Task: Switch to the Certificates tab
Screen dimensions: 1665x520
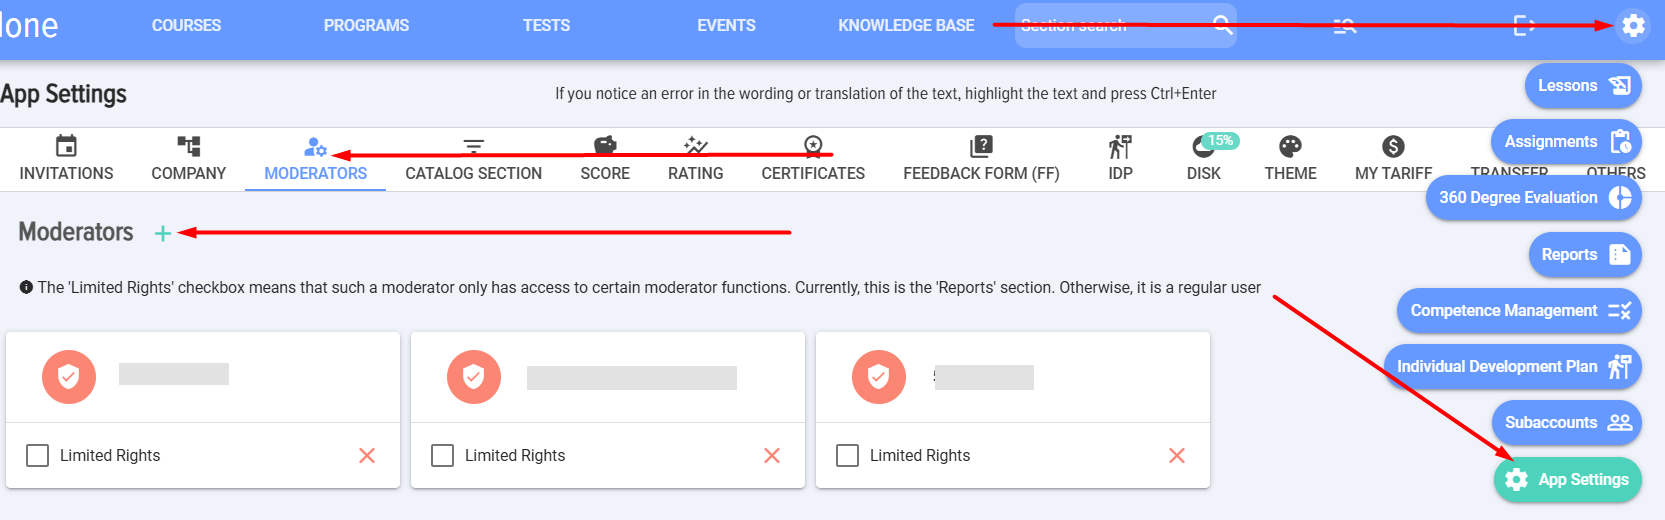Action: 813,159
